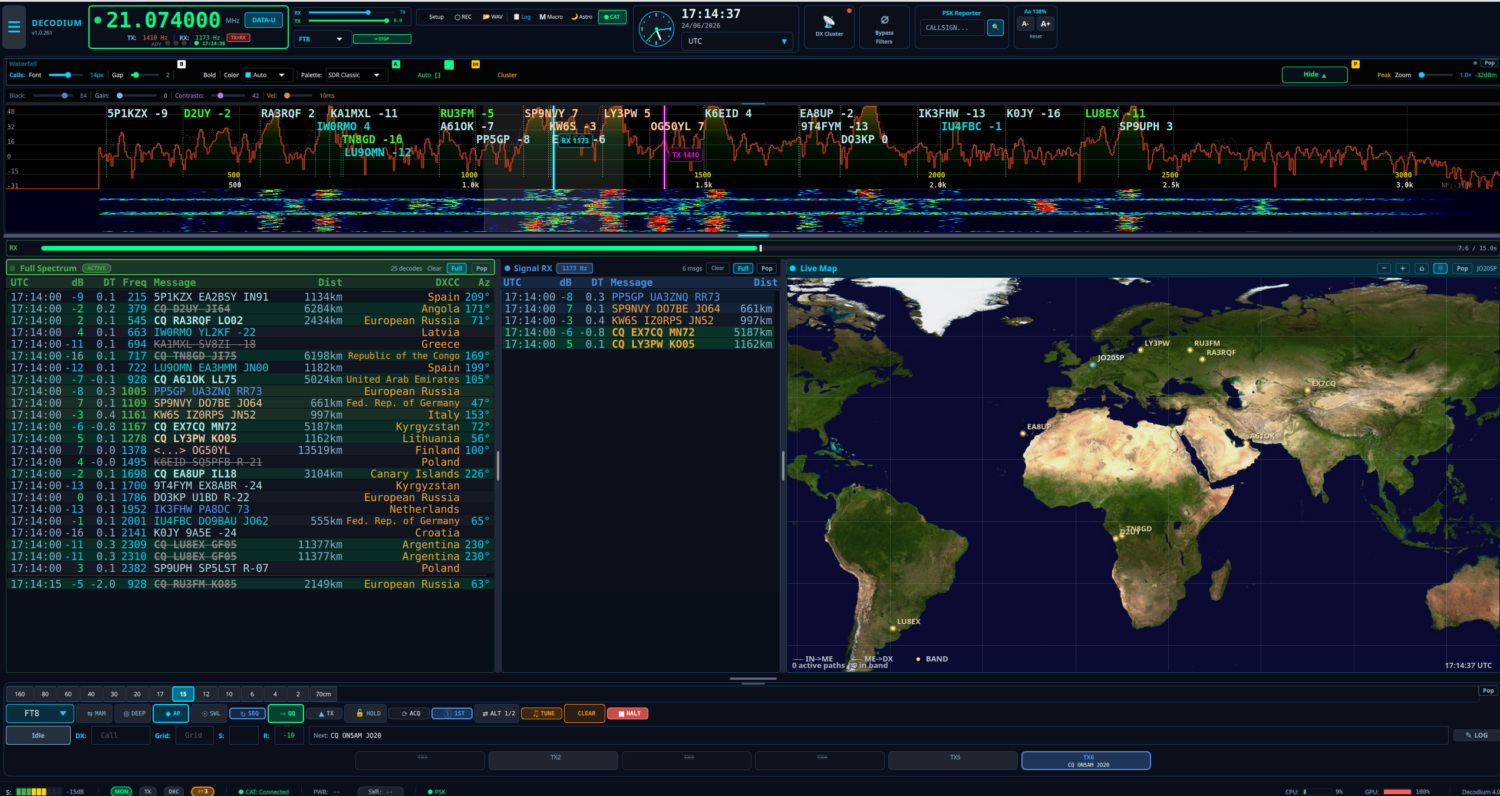Toggle Full view in Signal RX panel
This screenshot has width=1500, height=796.
click(743, 268)
